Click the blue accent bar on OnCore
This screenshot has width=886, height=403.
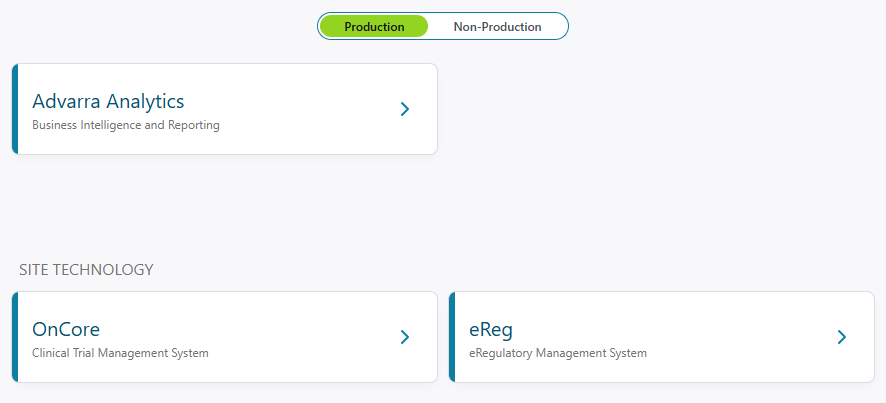pyautogui.click(x=15, y=337)
